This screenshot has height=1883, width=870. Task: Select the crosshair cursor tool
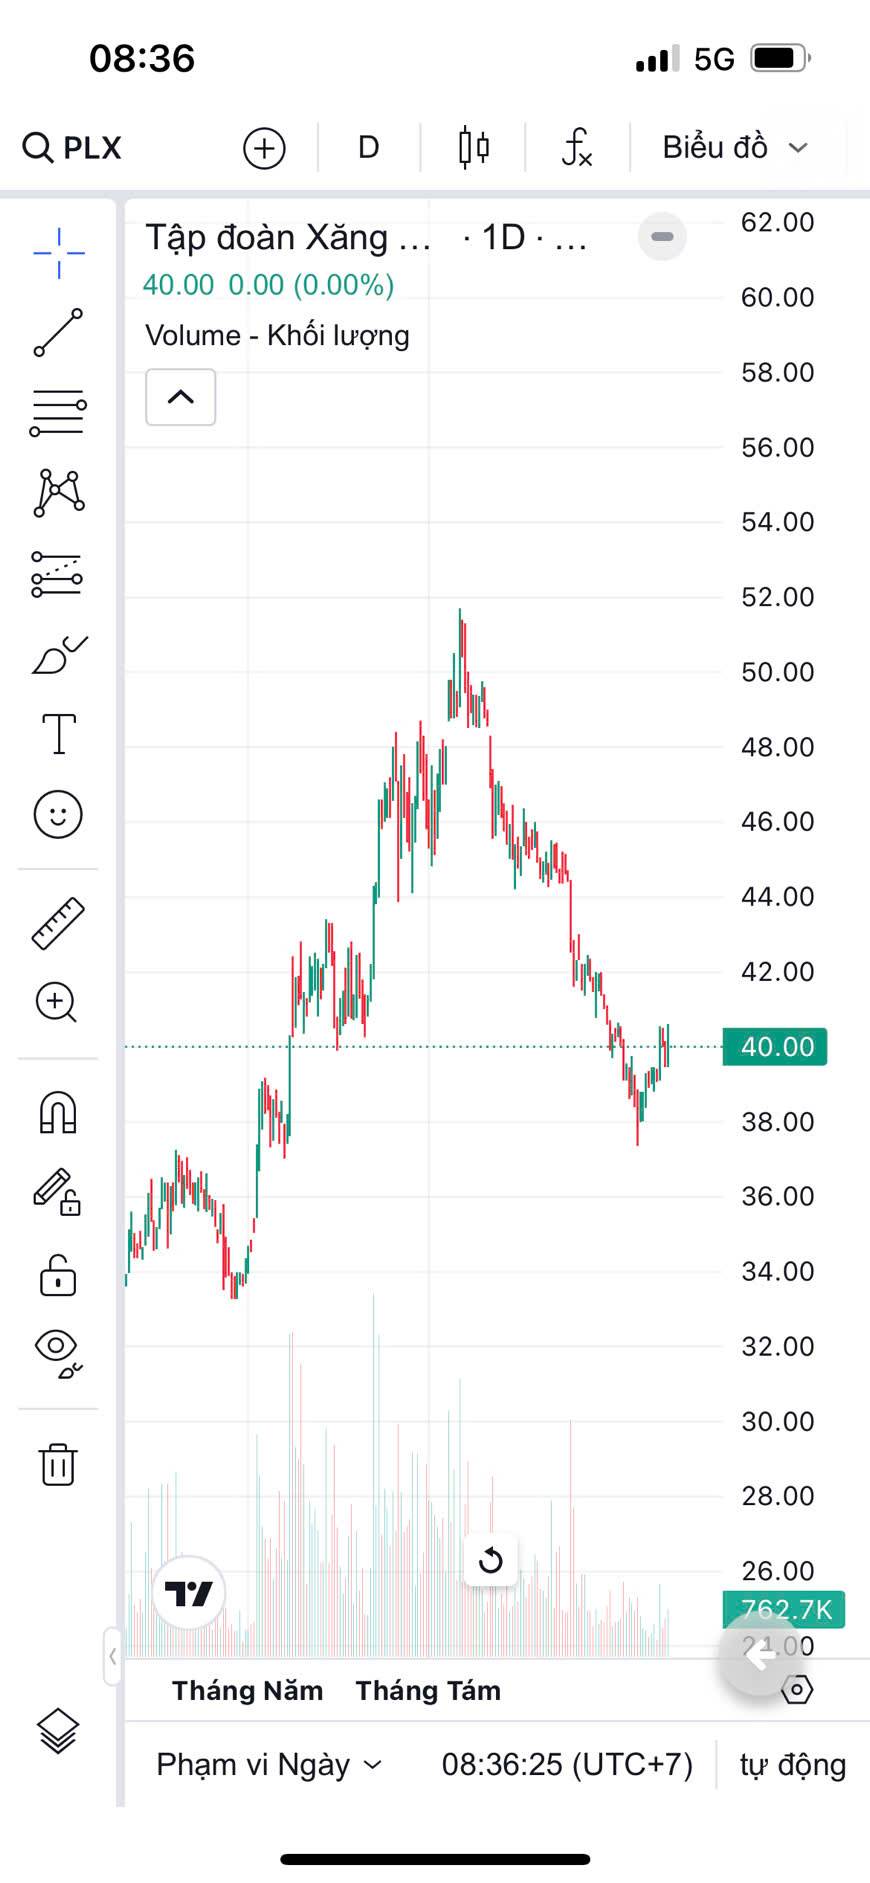[59, 253]
